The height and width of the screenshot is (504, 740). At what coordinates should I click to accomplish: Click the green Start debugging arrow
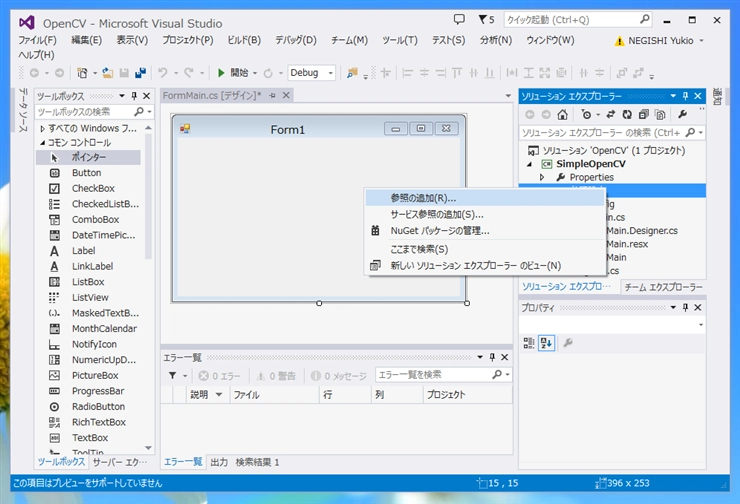221,73
